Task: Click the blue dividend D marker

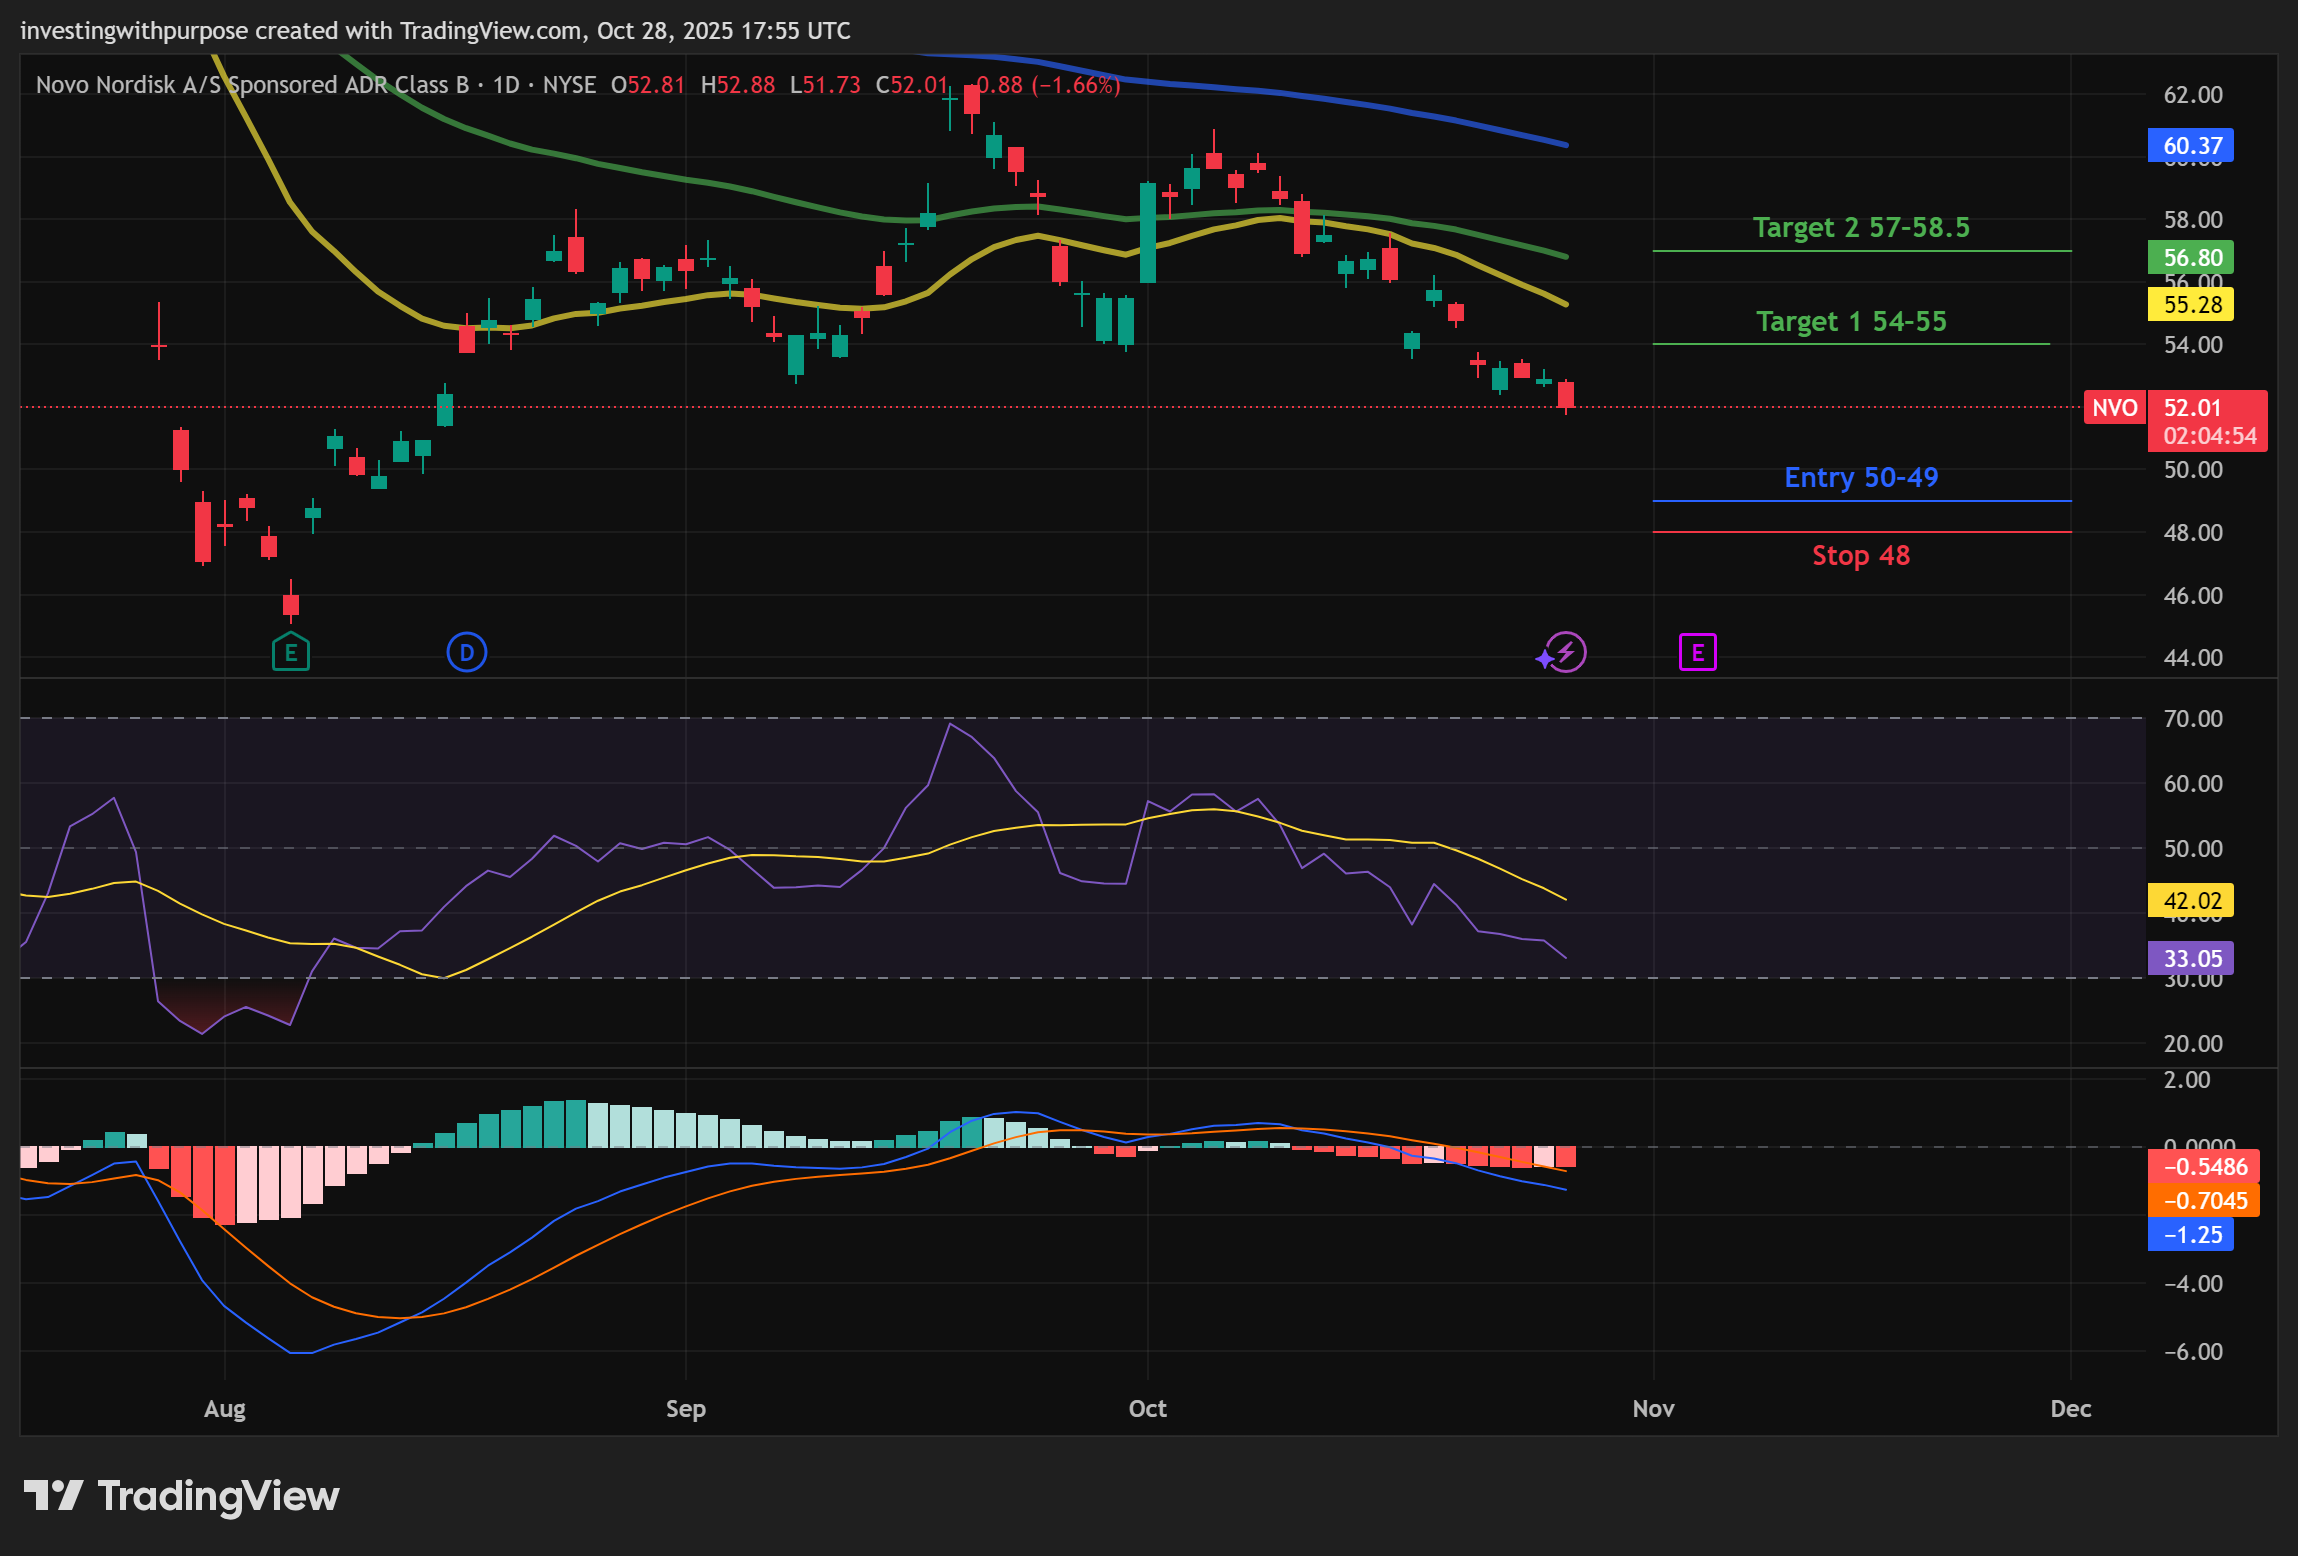Action: [466, 653]
